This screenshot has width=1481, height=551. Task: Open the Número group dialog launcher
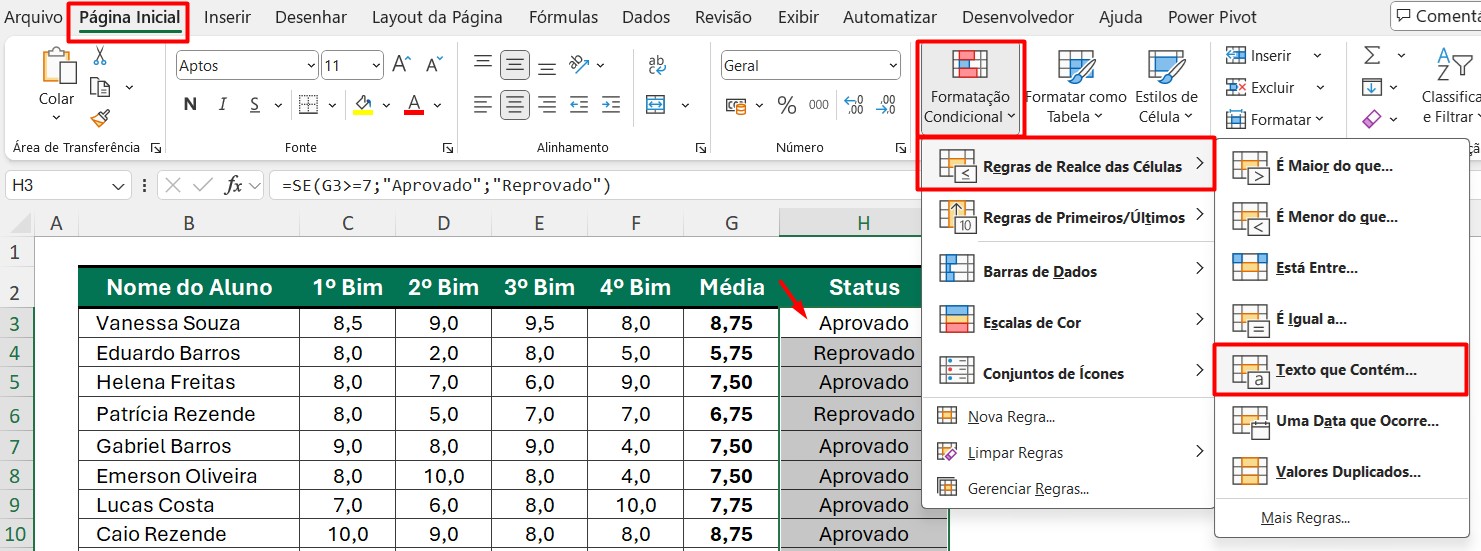[x=898, y=148]
